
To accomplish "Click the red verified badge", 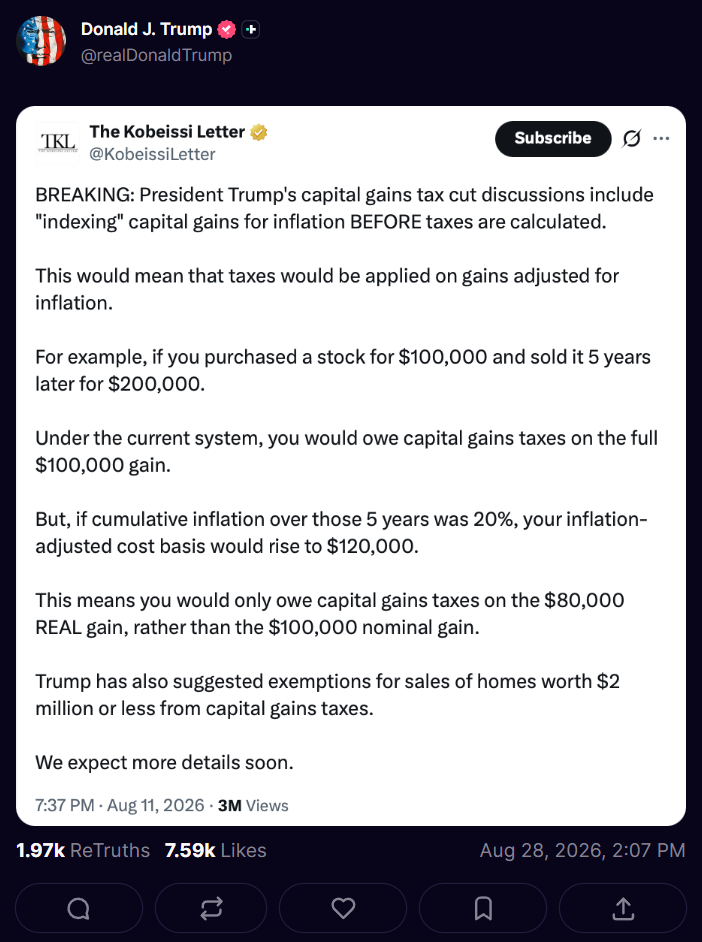I will pos(226,29).
